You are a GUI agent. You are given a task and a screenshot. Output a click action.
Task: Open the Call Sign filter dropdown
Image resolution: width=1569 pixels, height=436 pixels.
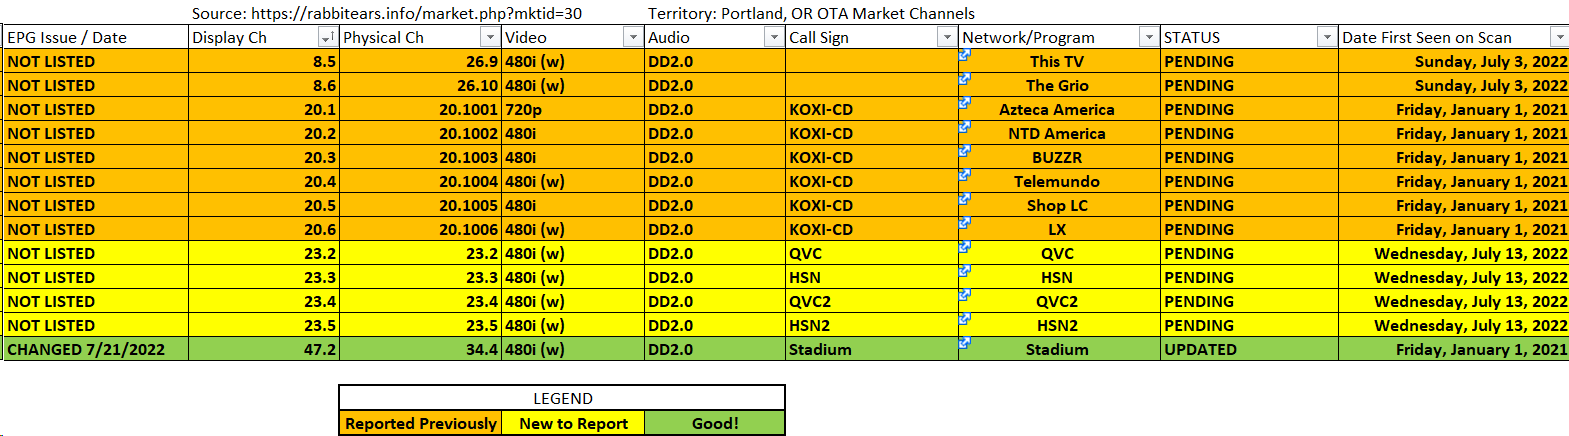[x=947, y=37]
